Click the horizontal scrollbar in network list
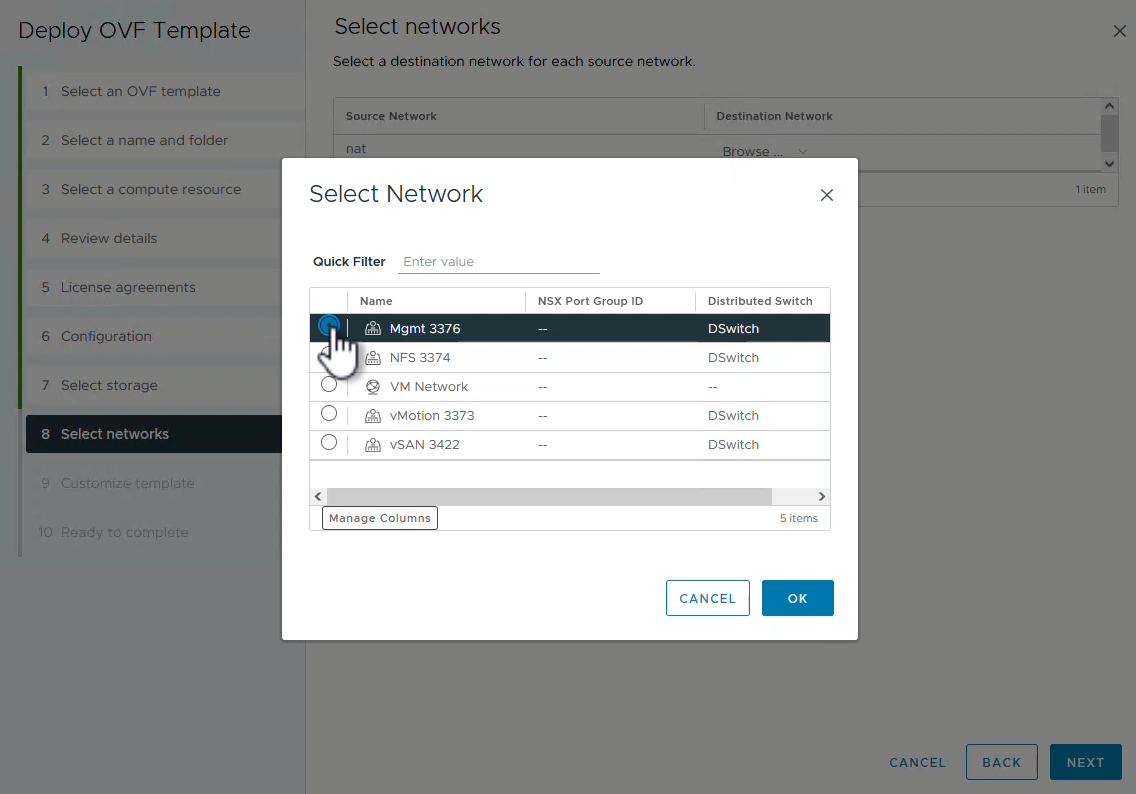1136x794 pixels. click(549, 496)
